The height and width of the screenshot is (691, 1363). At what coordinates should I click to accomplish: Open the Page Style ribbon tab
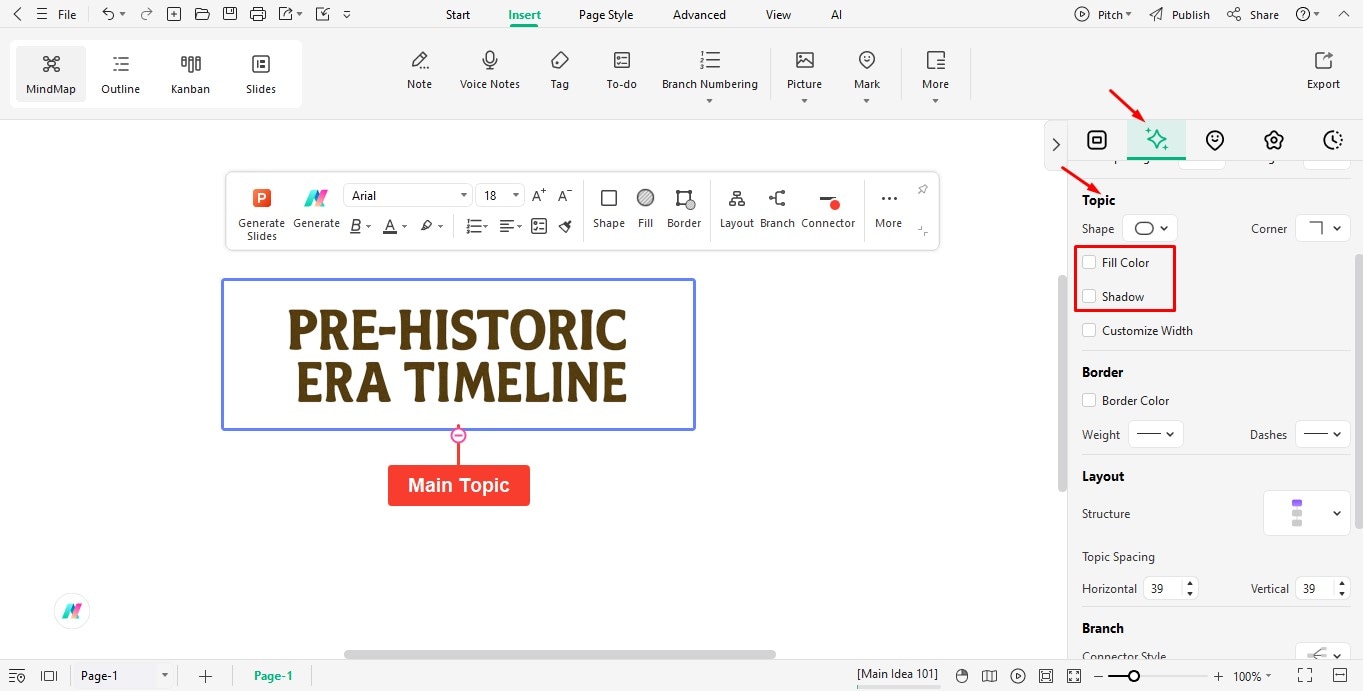pos(606,14)
